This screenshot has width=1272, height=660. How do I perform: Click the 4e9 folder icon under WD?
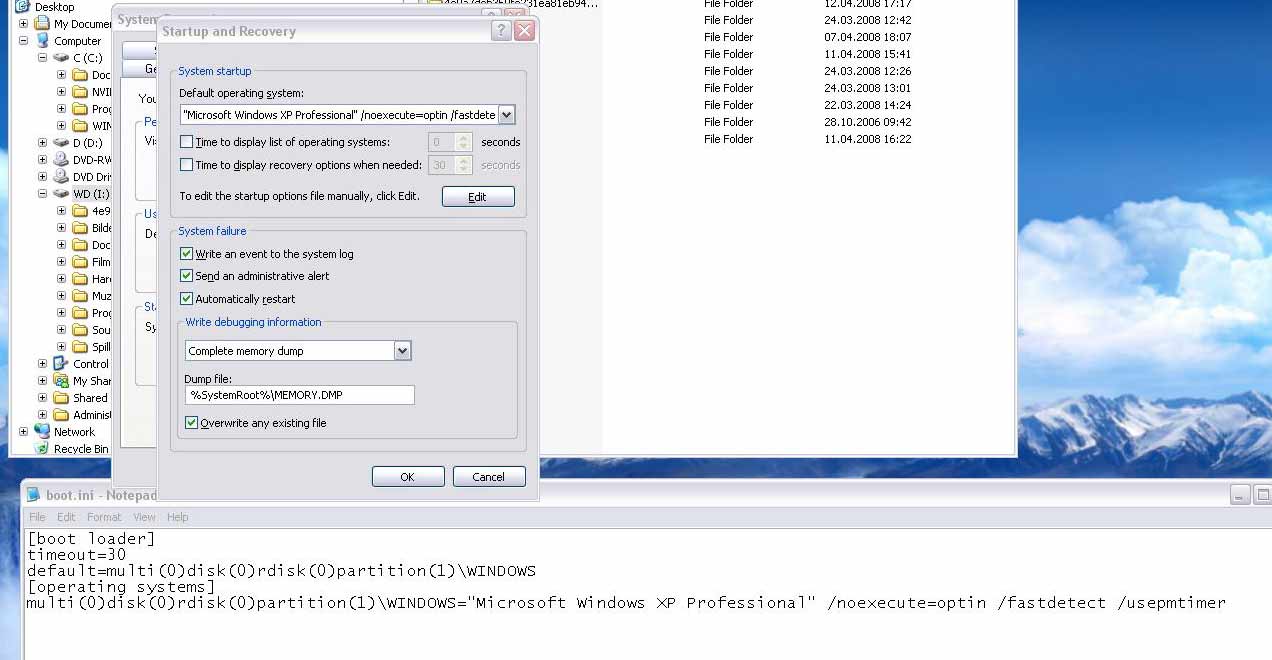[80, 211]
